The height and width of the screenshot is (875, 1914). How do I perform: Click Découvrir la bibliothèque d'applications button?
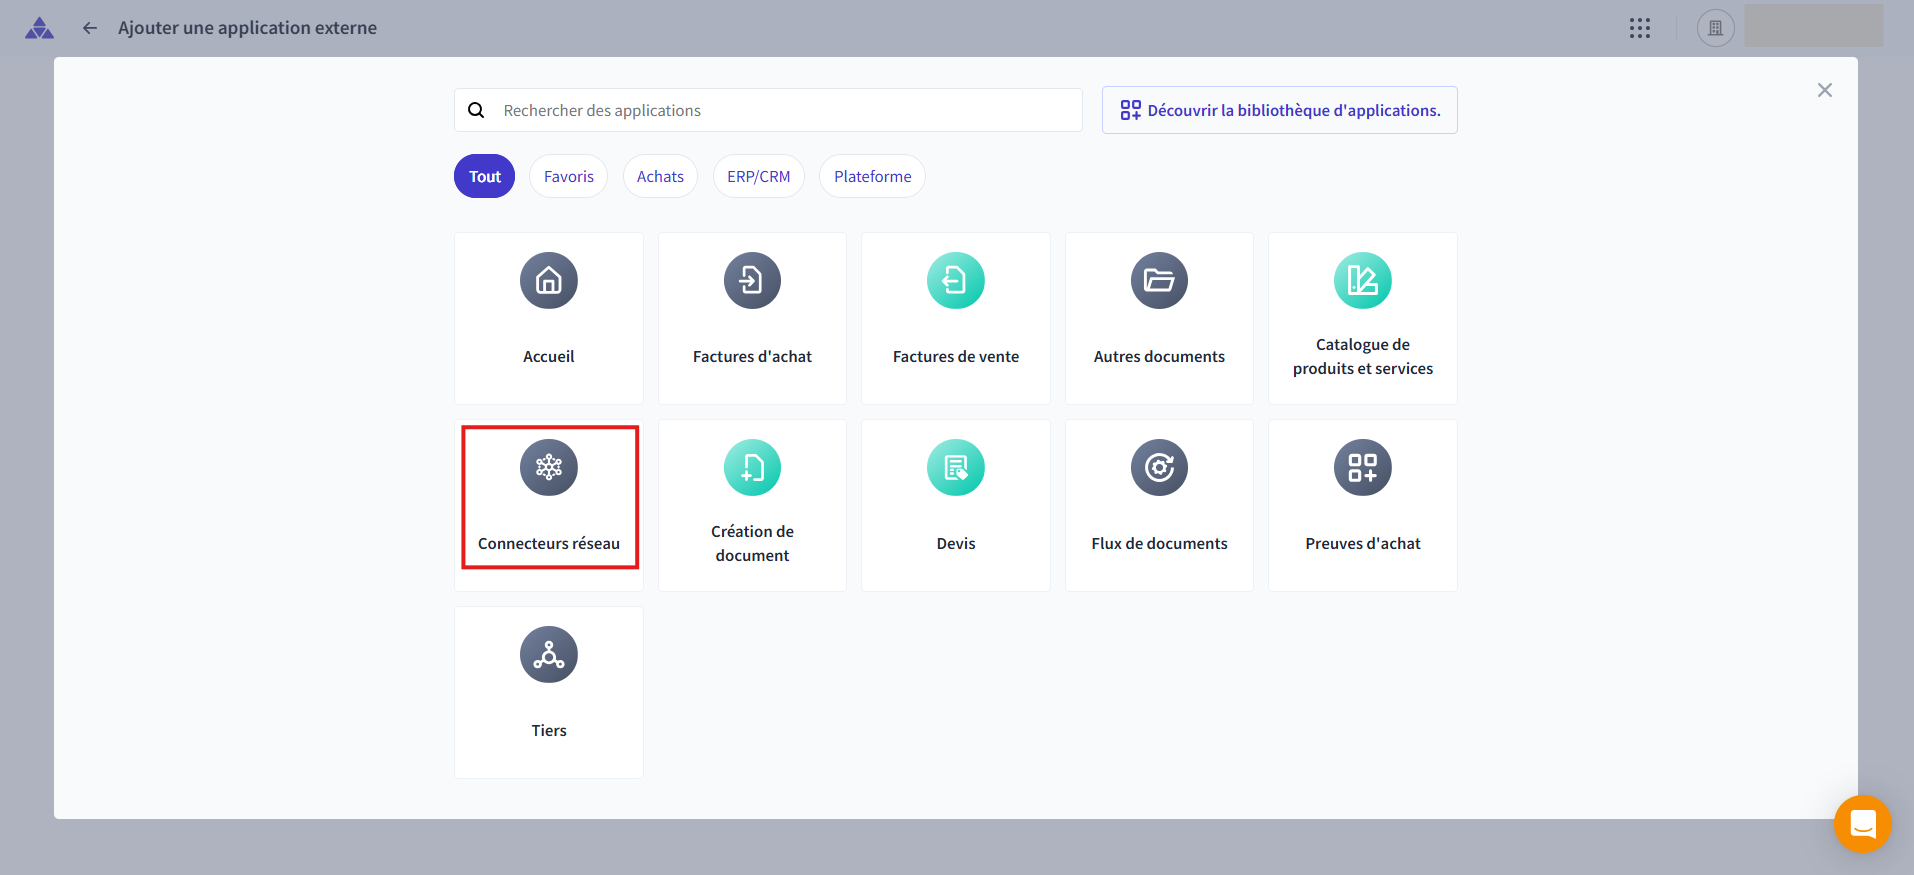1279,110
